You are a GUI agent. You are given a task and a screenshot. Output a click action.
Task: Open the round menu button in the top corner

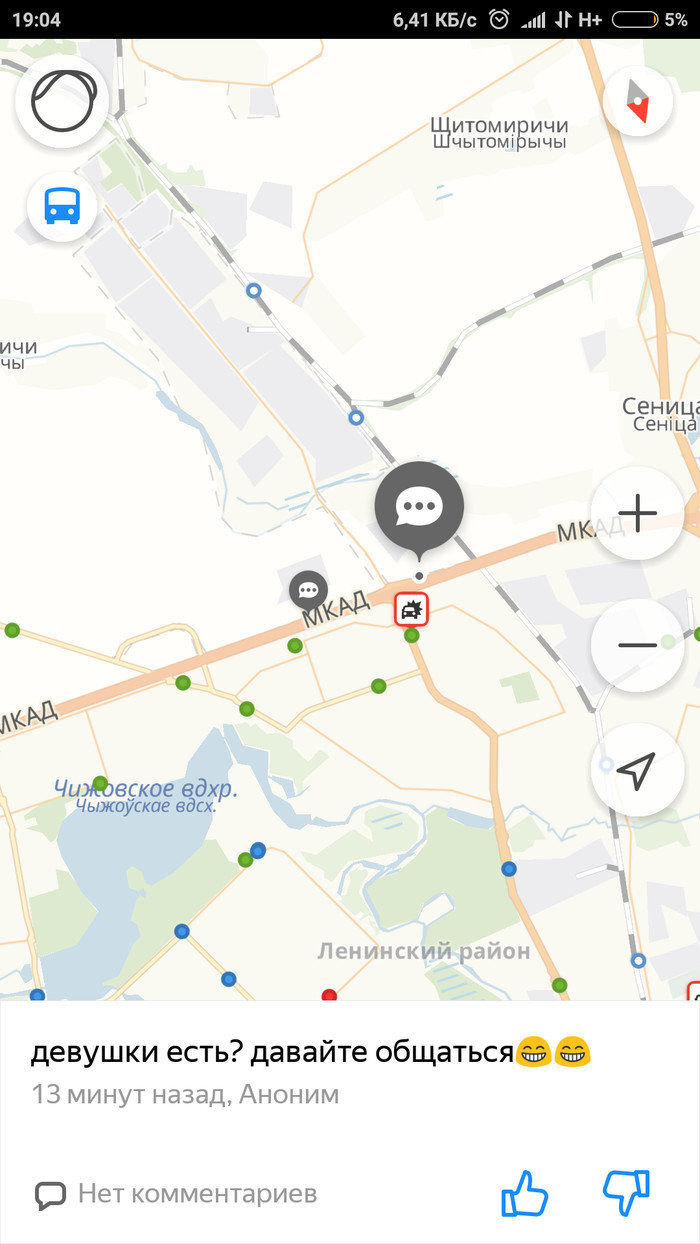(x=63, y=100)
